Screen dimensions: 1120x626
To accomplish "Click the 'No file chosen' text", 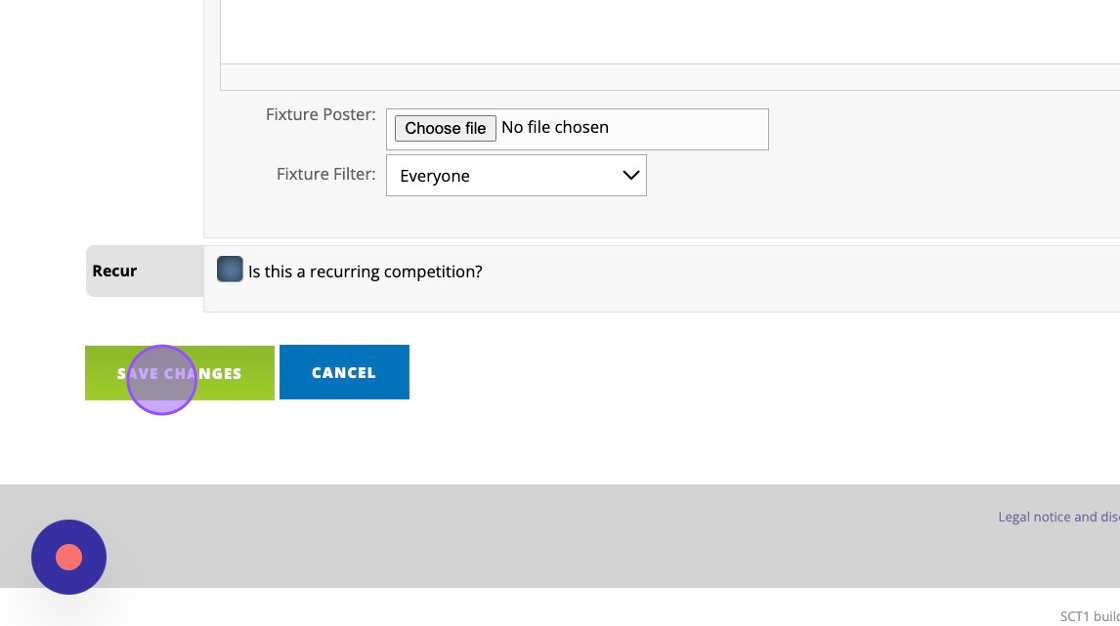I will 555,128.
